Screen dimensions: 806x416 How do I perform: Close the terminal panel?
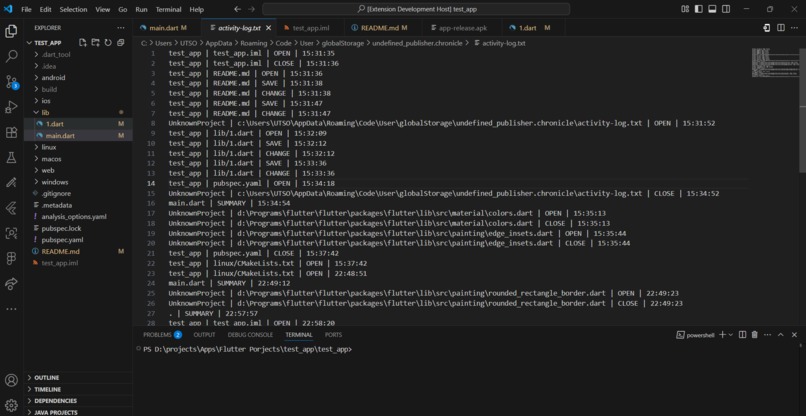[x=794, y=335]
